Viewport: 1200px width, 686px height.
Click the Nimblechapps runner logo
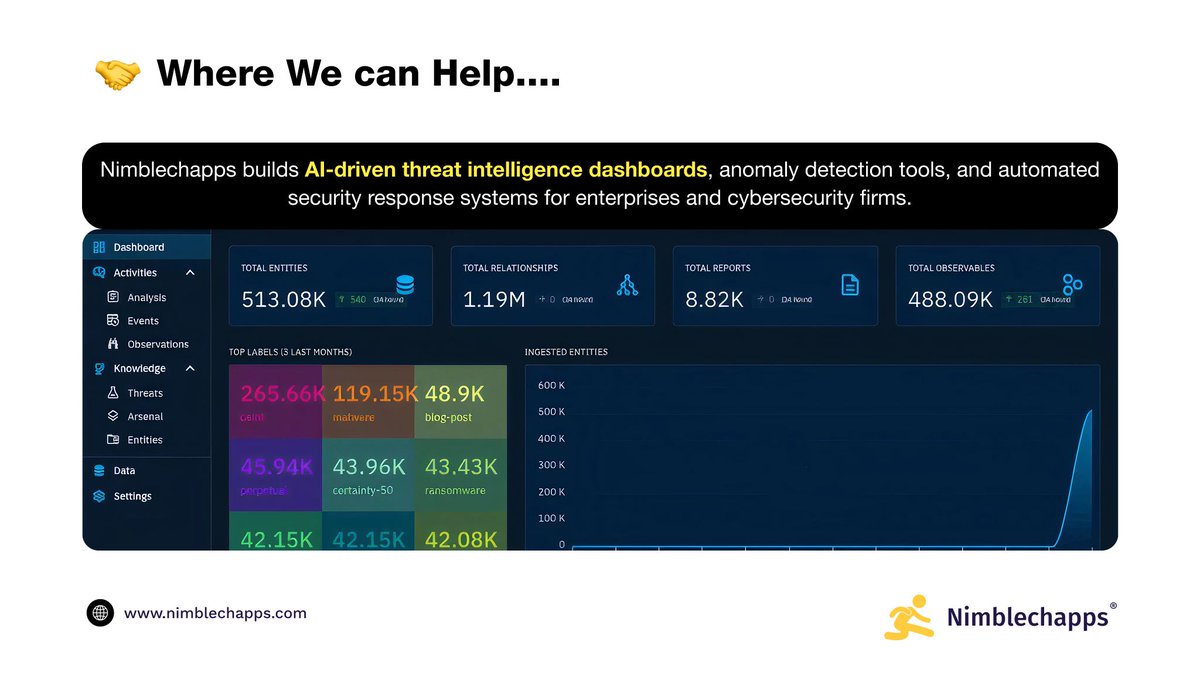click(907, 617)
